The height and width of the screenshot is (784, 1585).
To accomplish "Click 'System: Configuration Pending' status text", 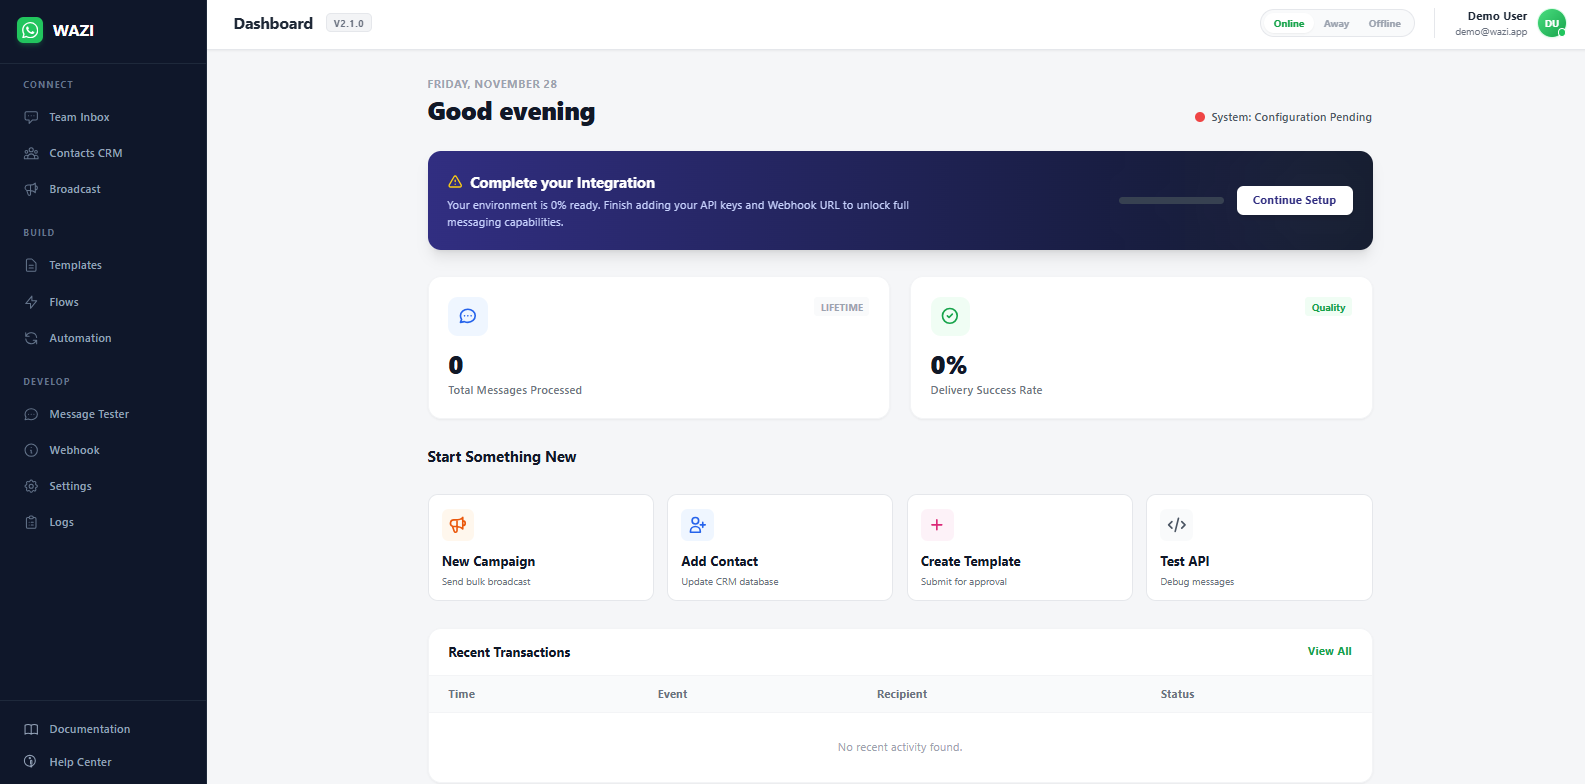I will tap(1291, 117).
